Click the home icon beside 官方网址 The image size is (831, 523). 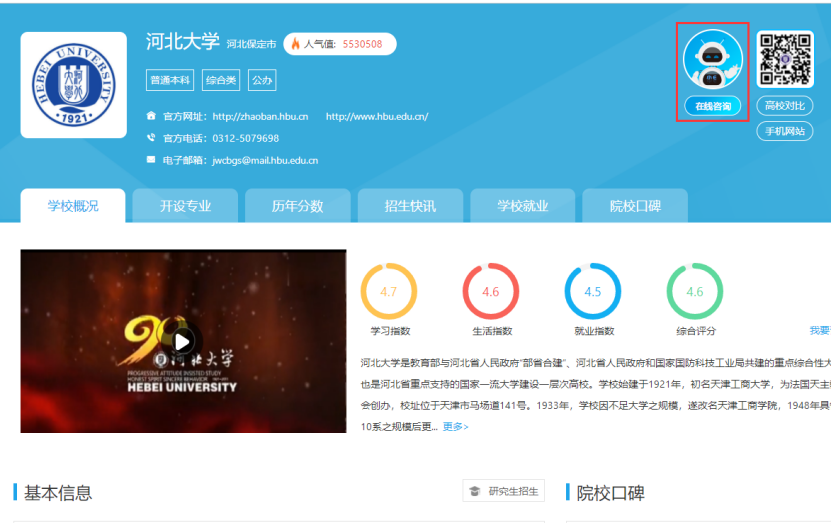click(151, 116)
